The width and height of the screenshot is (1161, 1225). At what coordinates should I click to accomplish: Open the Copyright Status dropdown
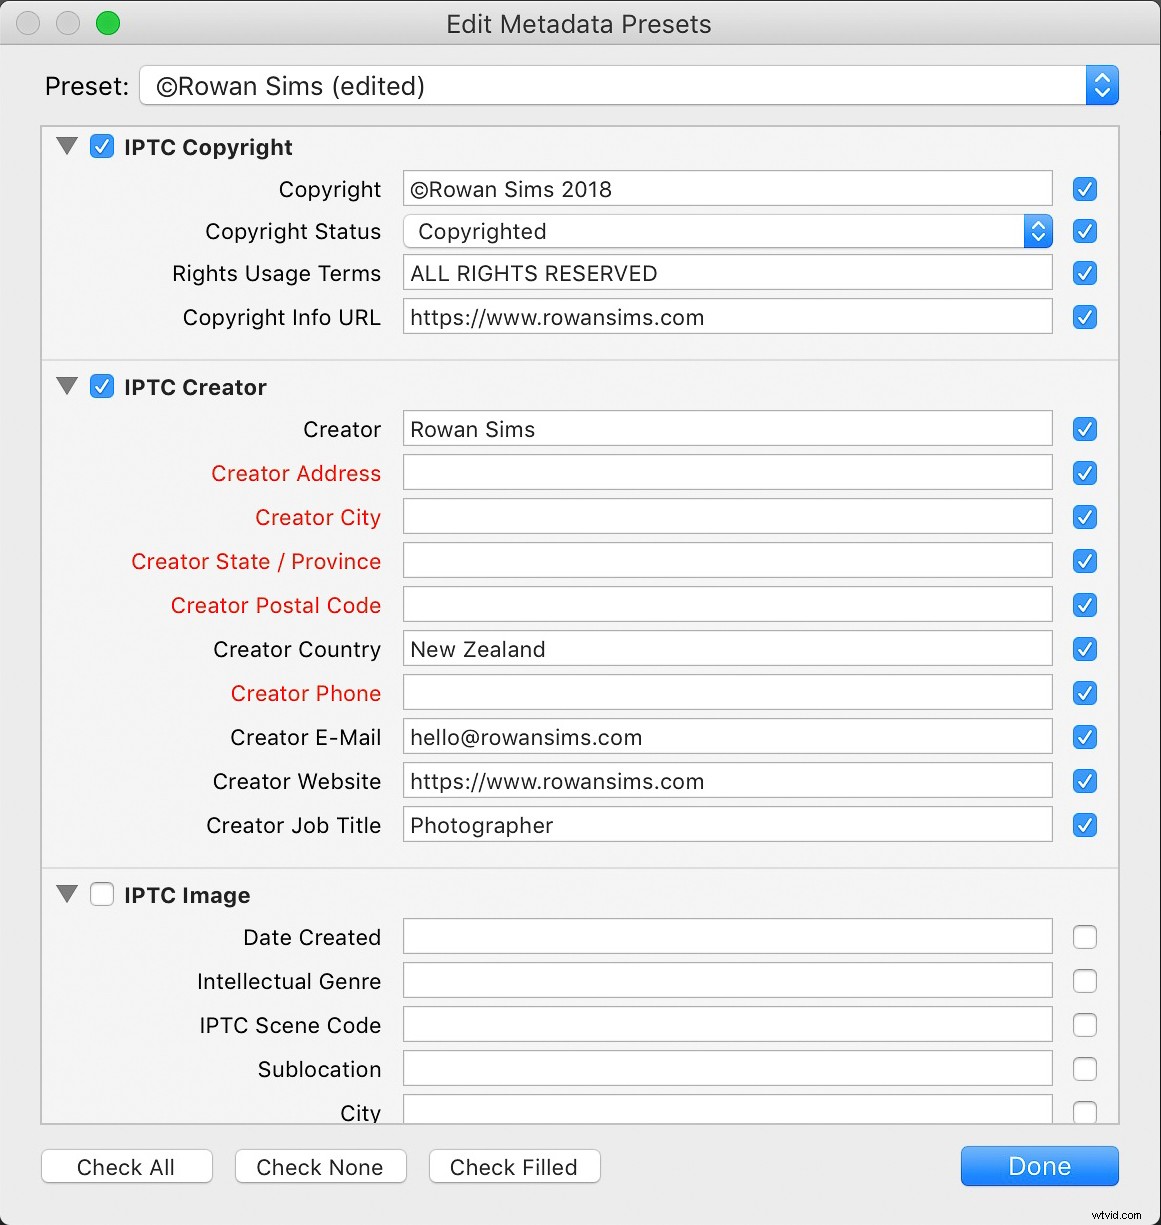(x=1038, y=231)
